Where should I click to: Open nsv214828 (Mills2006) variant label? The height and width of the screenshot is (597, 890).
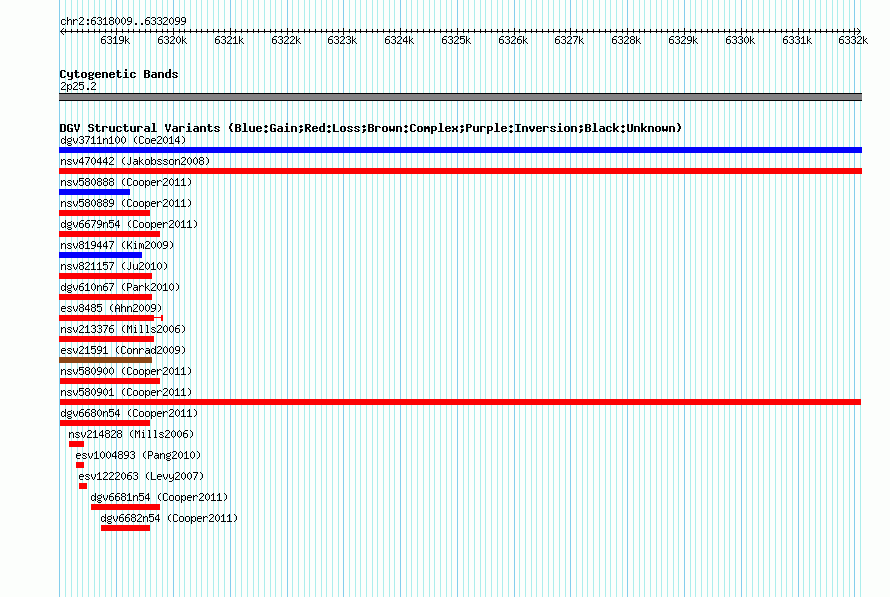click(131, 434)
